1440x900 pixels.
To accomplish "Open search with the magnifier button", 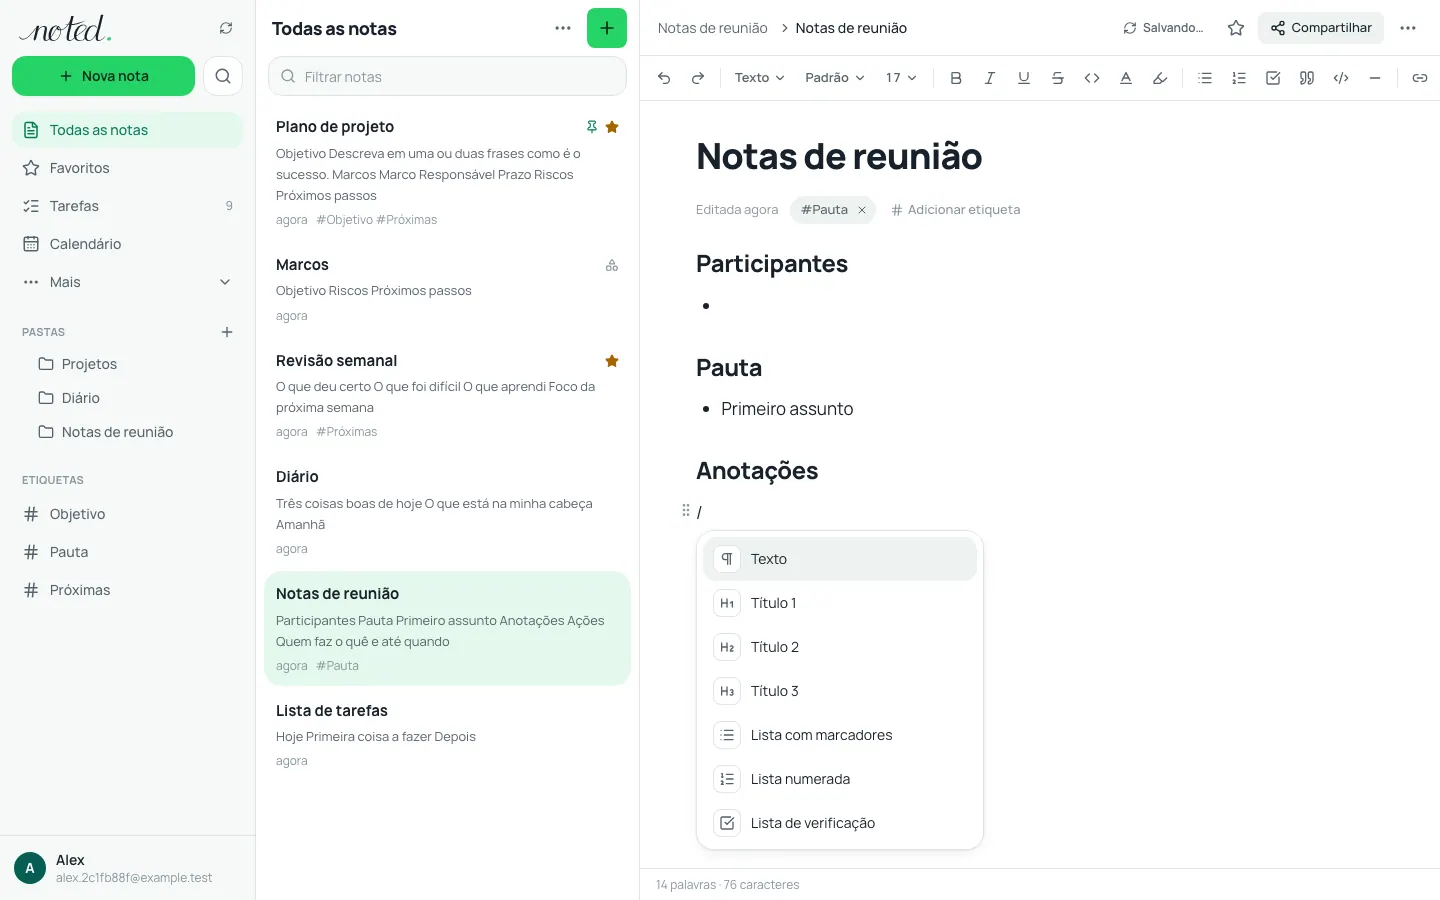I will [x=223, y=76].
